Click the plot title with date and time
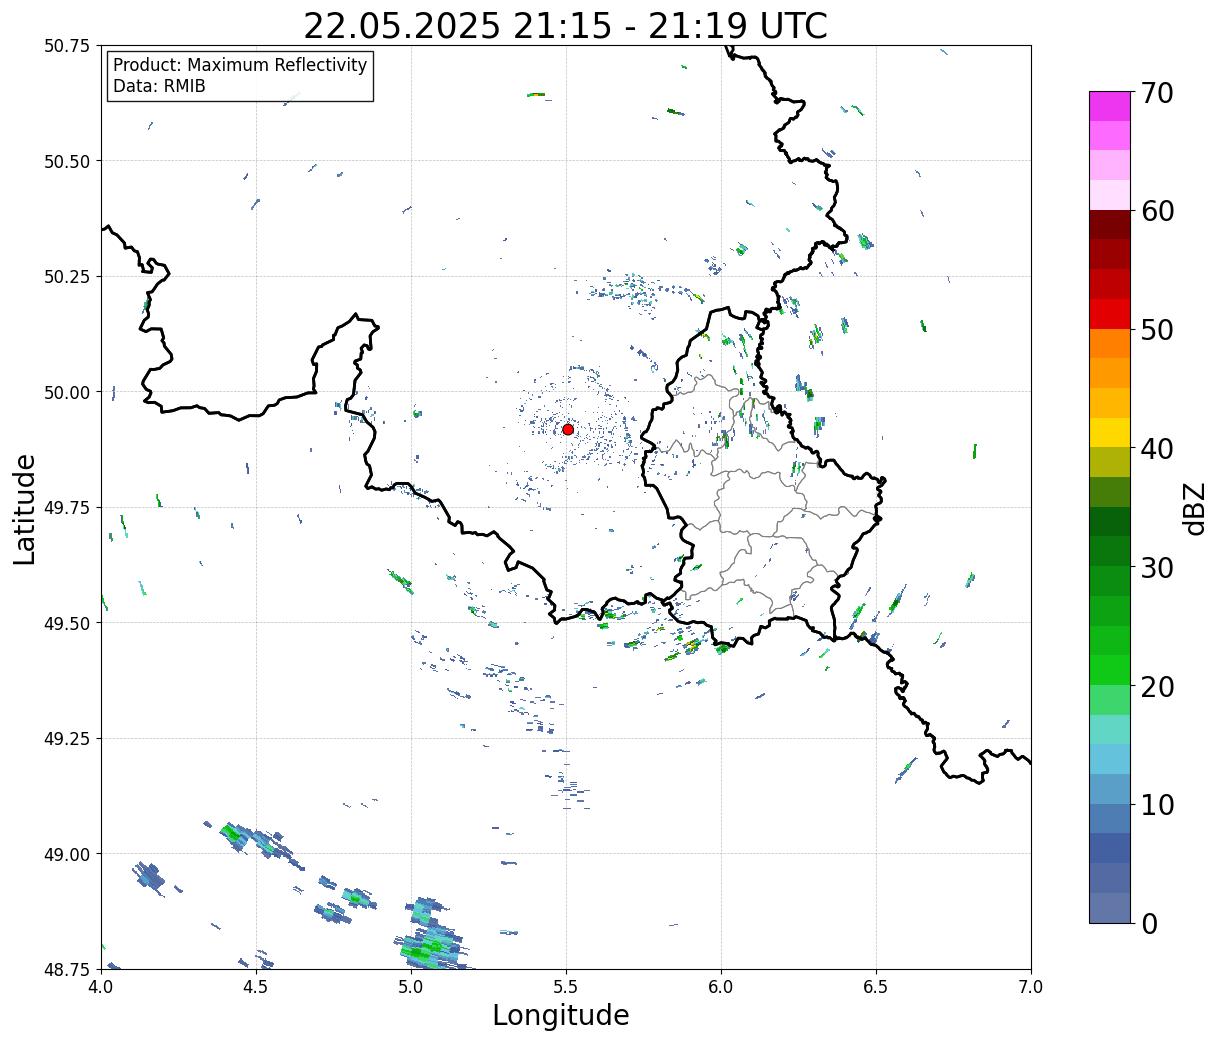Screen dimensions: 1219x1040 (x=566, y=26)
